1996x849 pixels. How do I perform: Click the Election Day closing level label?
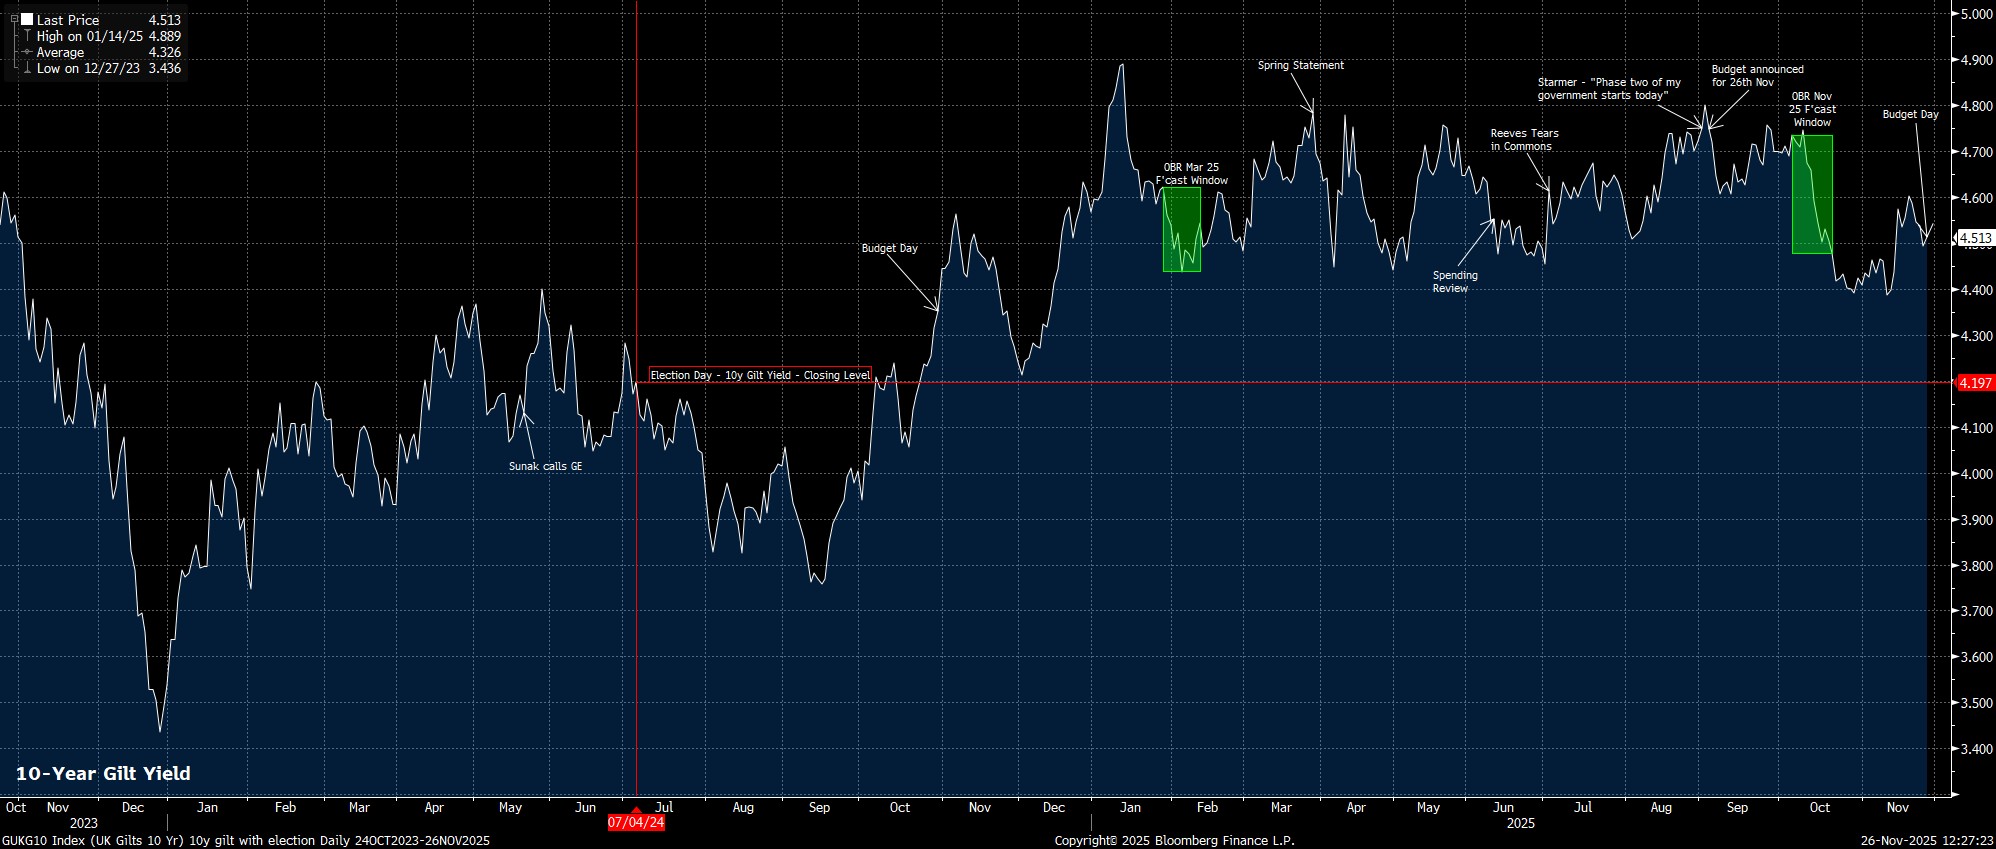click(x=760, y=375)
